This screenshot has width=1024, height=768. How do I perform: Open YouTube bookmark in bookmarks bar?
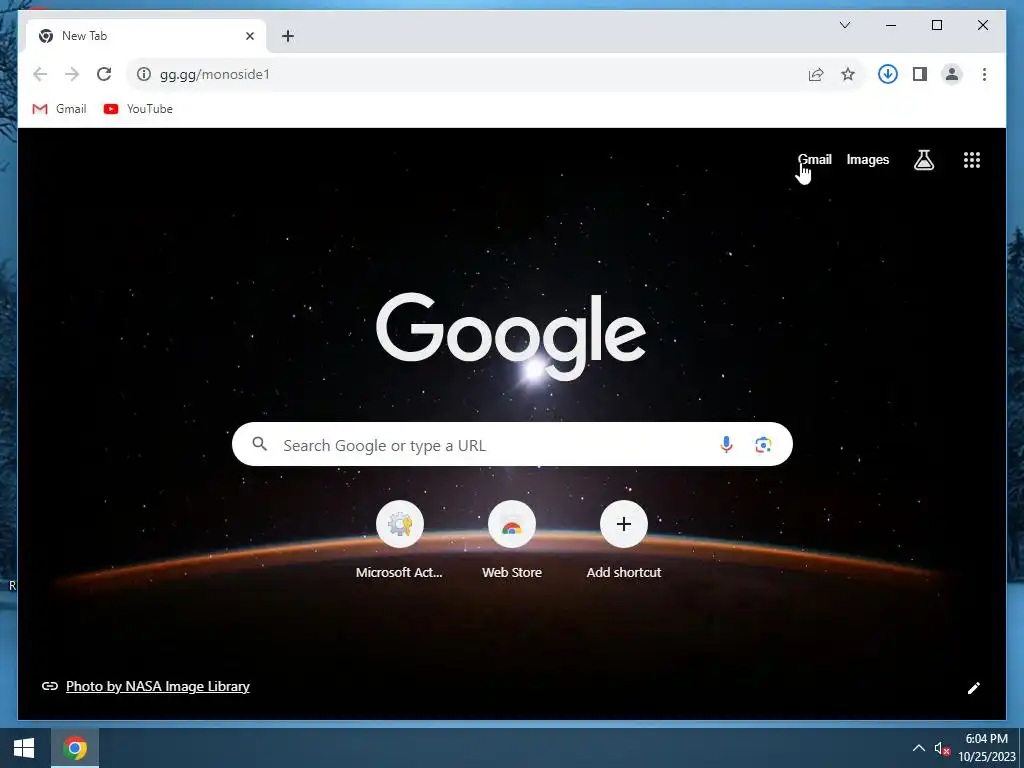(x=138, y=109)
